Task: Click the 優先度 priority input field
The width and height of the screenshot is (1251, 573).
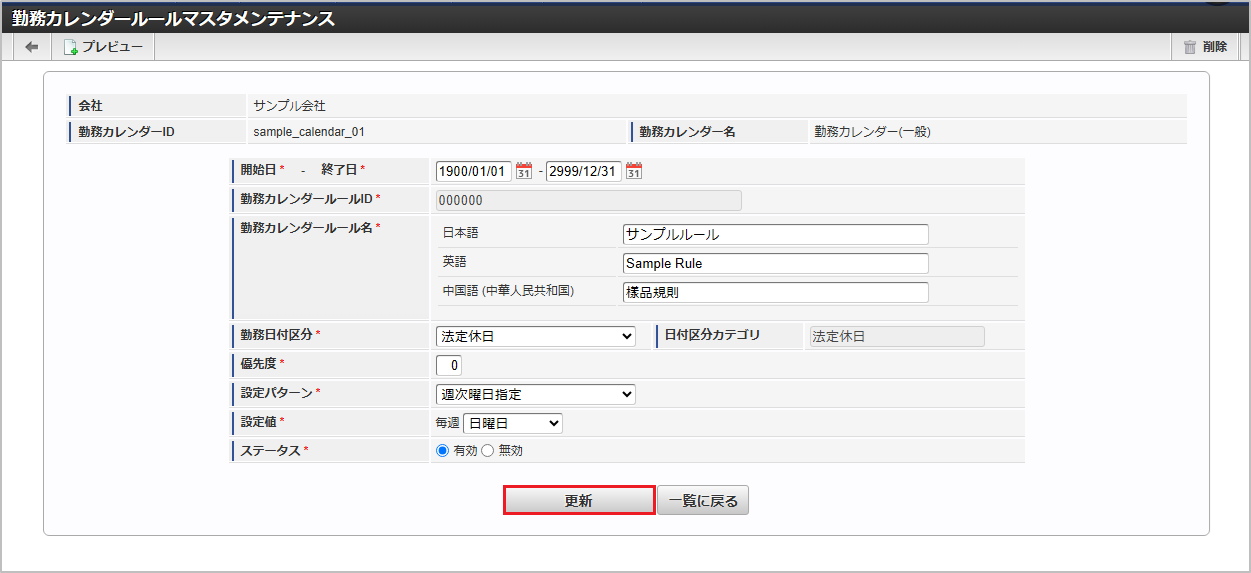Action: [449, 365]
